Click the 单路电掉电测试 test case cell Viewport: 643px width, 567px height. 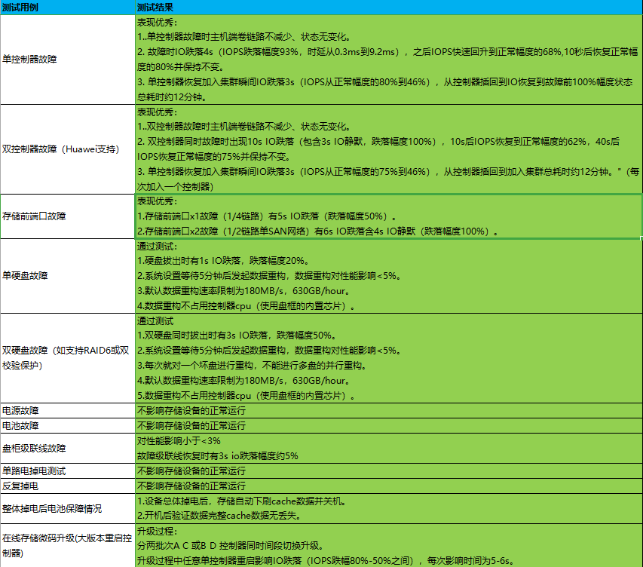tap(68, 471)
